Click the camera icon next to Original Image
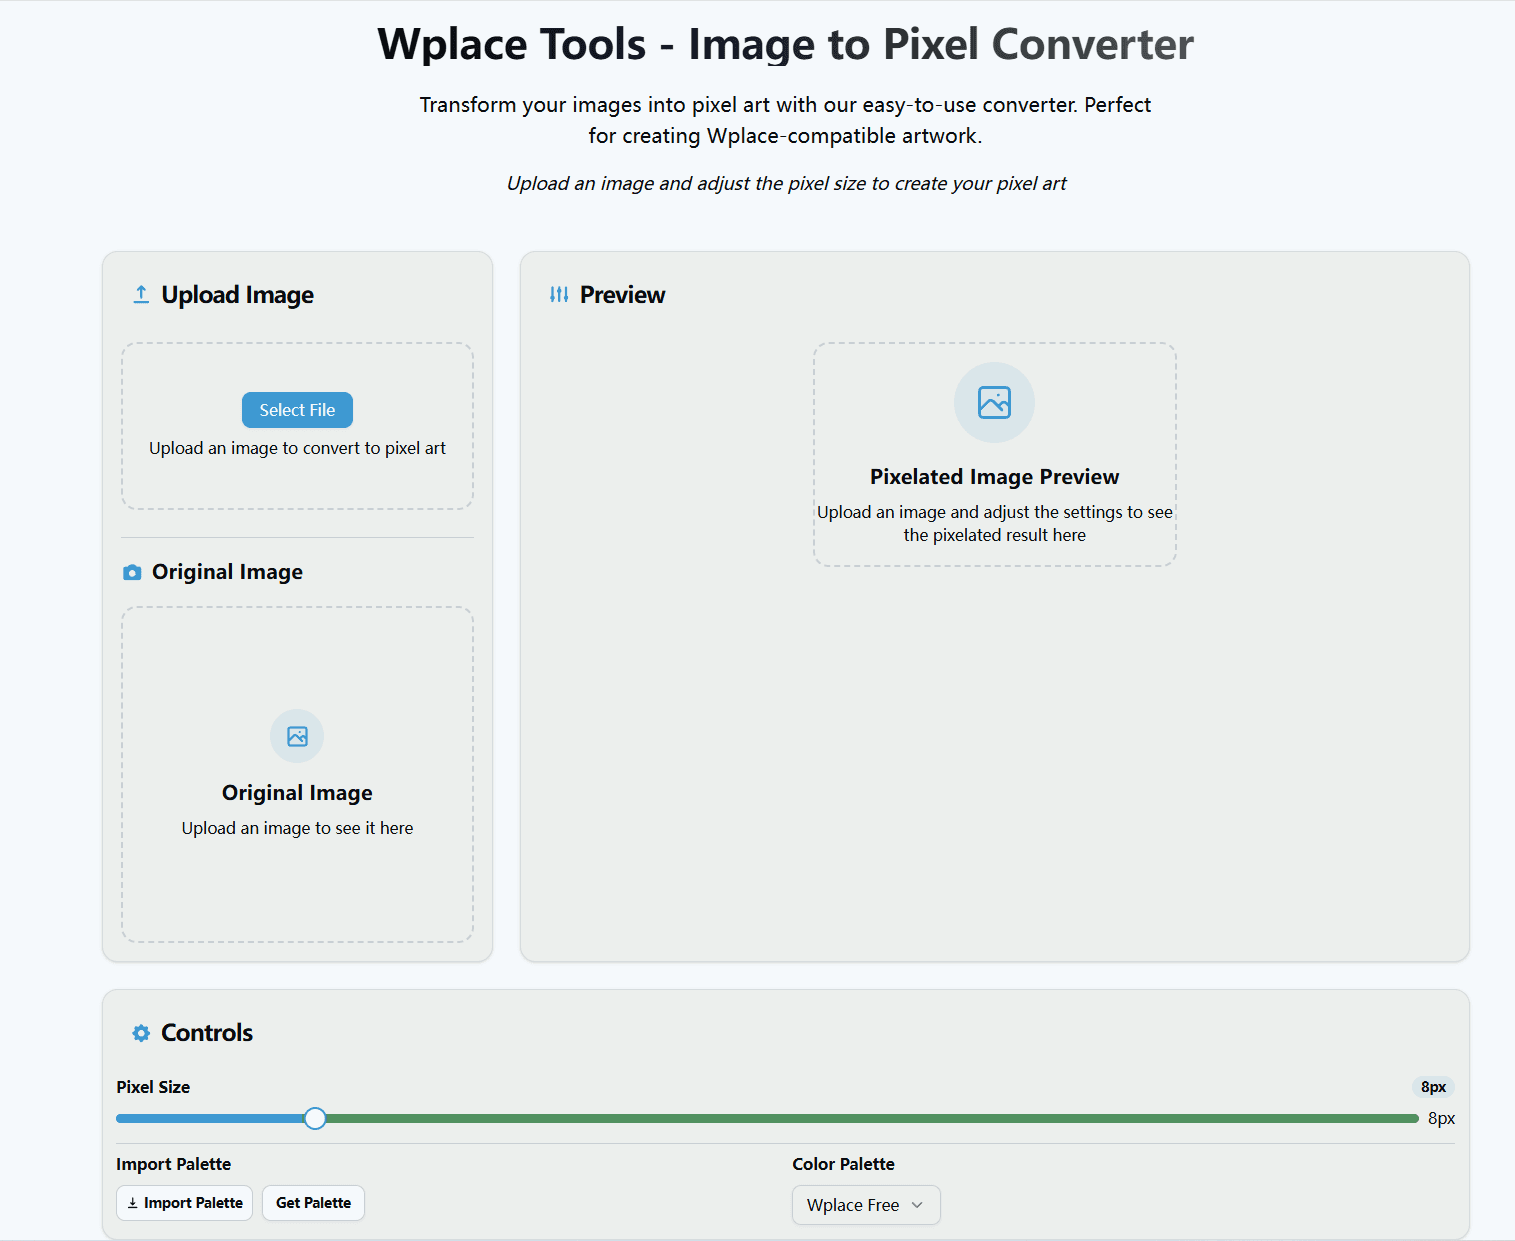The height and width of the screenshot is (1241, 1515). 132,571
